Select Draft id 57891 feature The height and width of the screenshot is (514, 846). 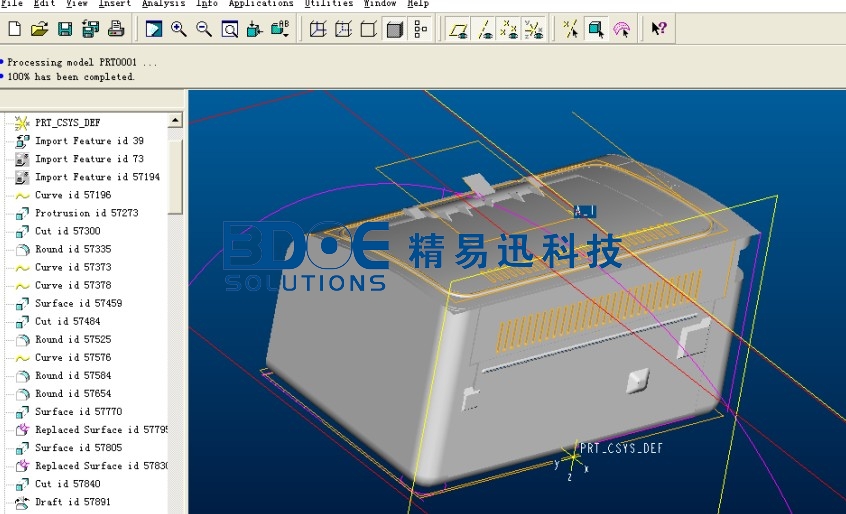point(72,502)
